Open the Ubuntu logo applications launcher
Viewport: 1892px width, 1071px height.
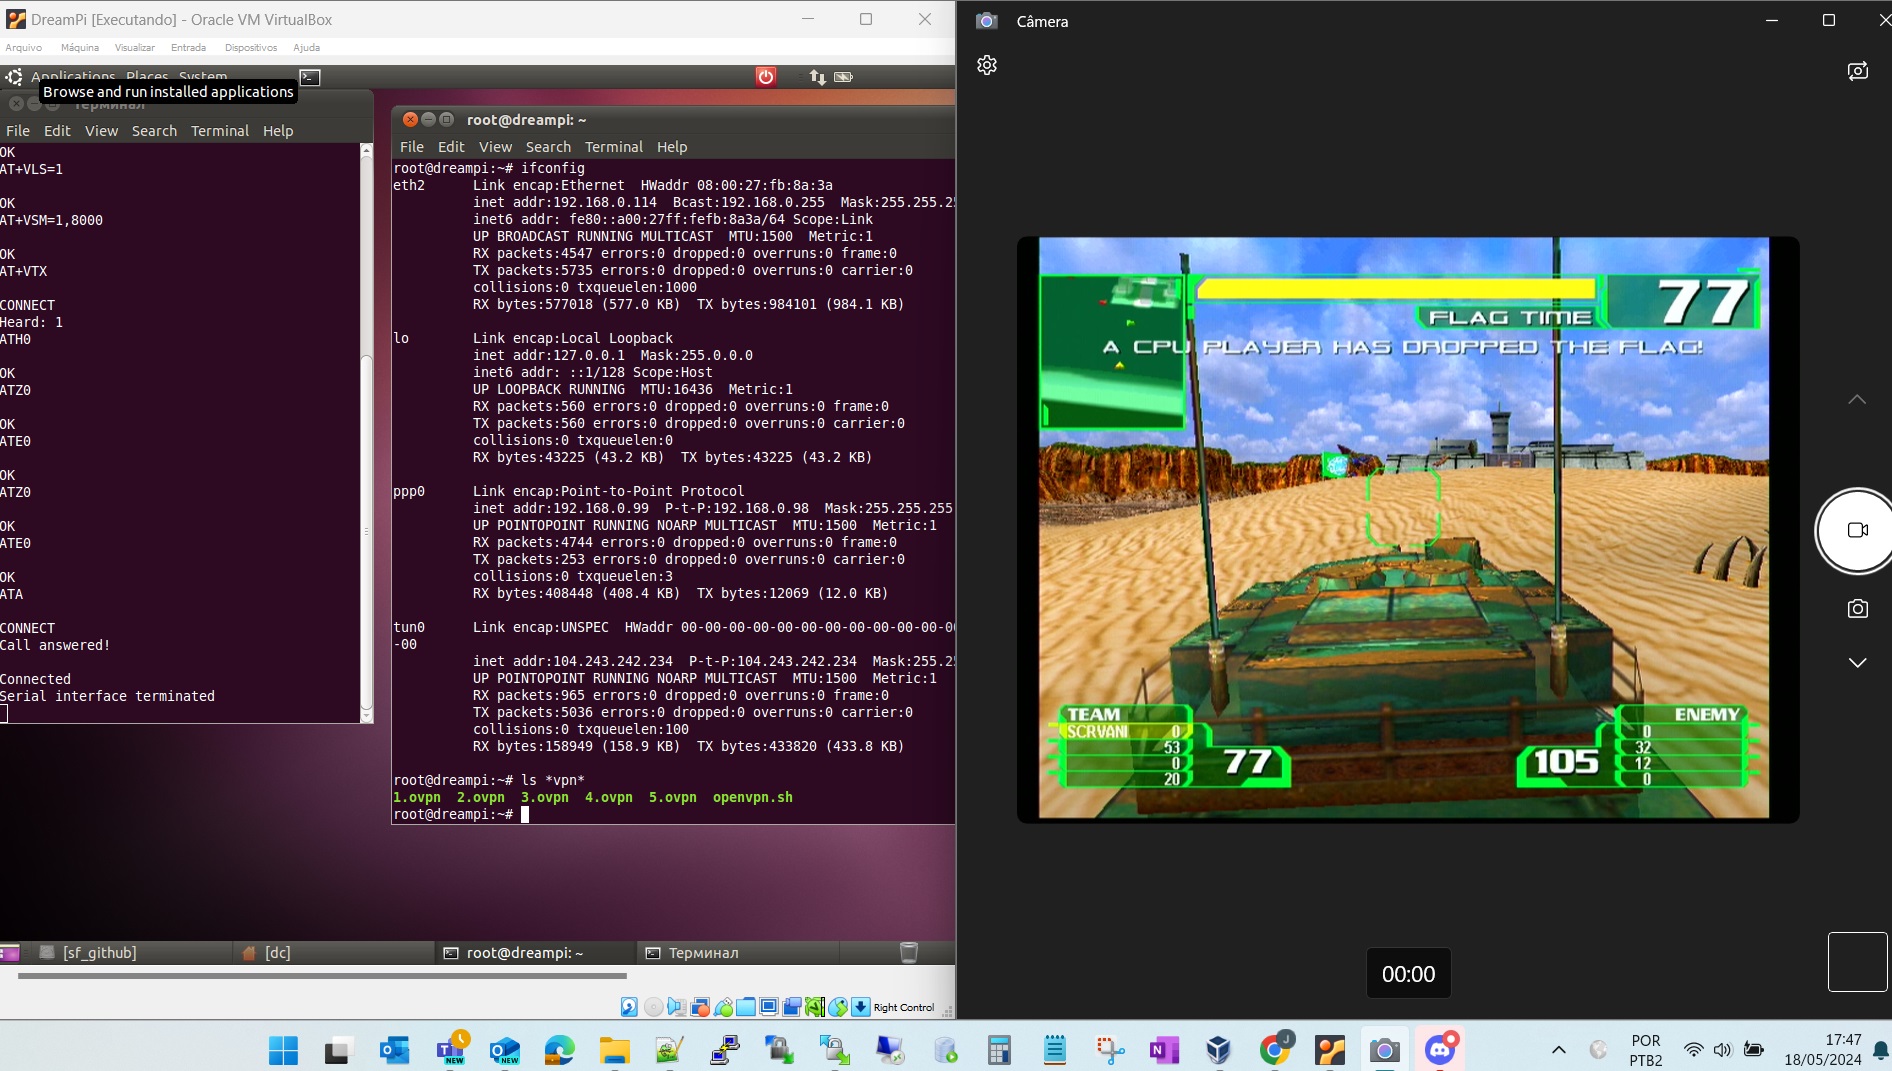[x=14, y=77]
